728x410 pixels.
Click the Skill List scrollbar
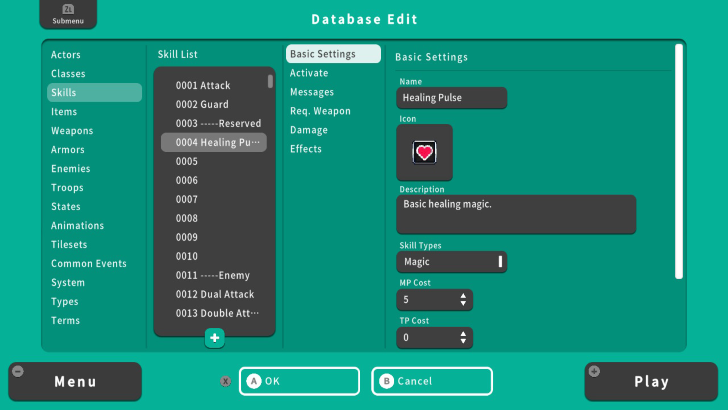(270, 81)
